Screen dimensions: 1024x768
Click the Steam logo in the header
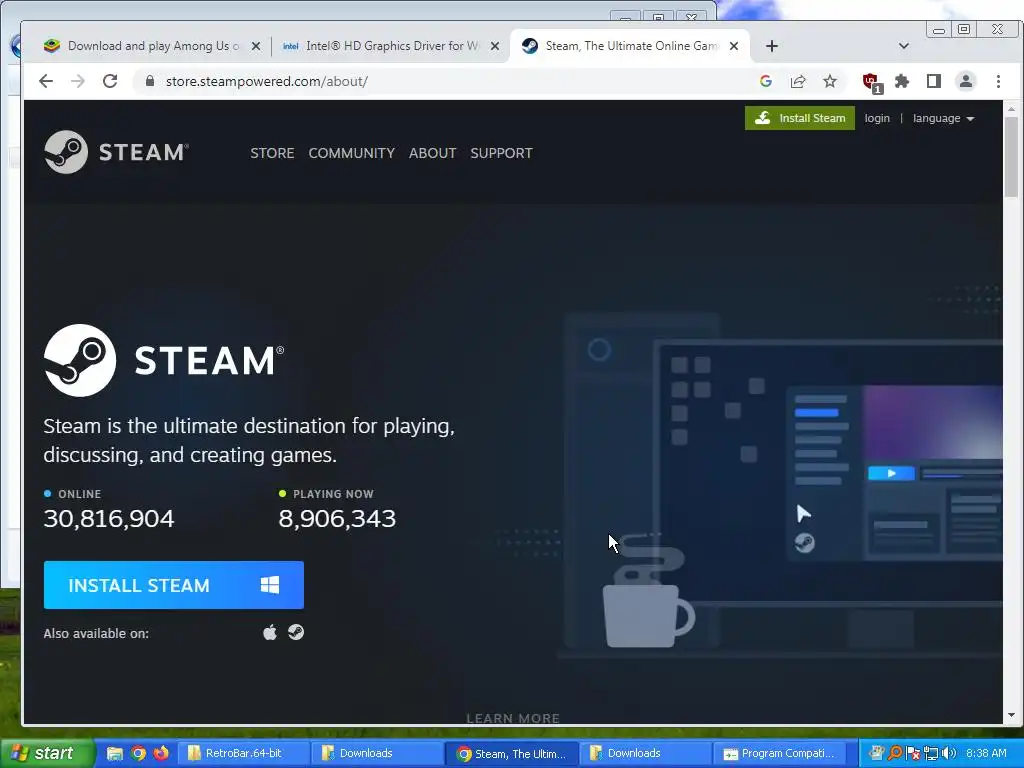coord(116,152)
